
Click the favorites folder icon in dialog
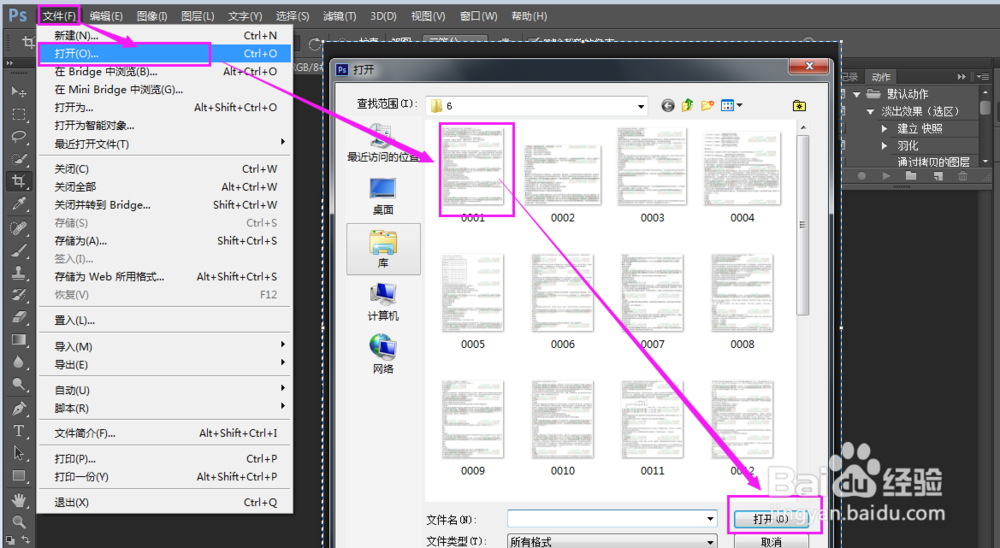[799, 106]
